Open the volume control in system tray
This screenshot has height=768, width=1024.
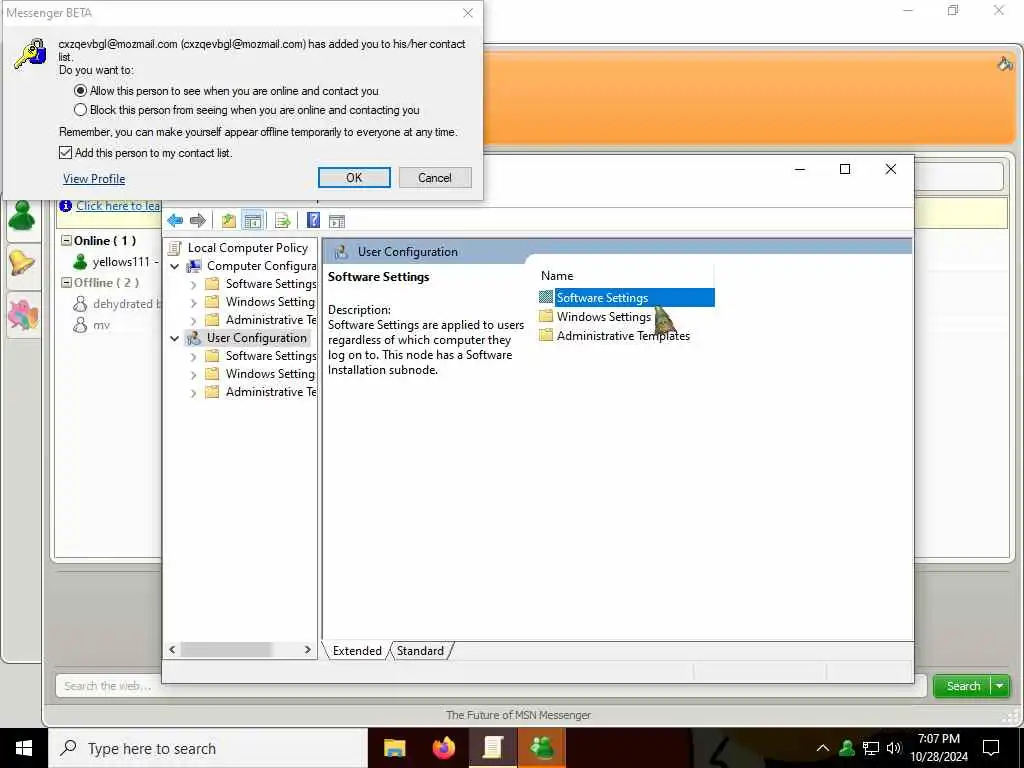[x=894, y=748]
